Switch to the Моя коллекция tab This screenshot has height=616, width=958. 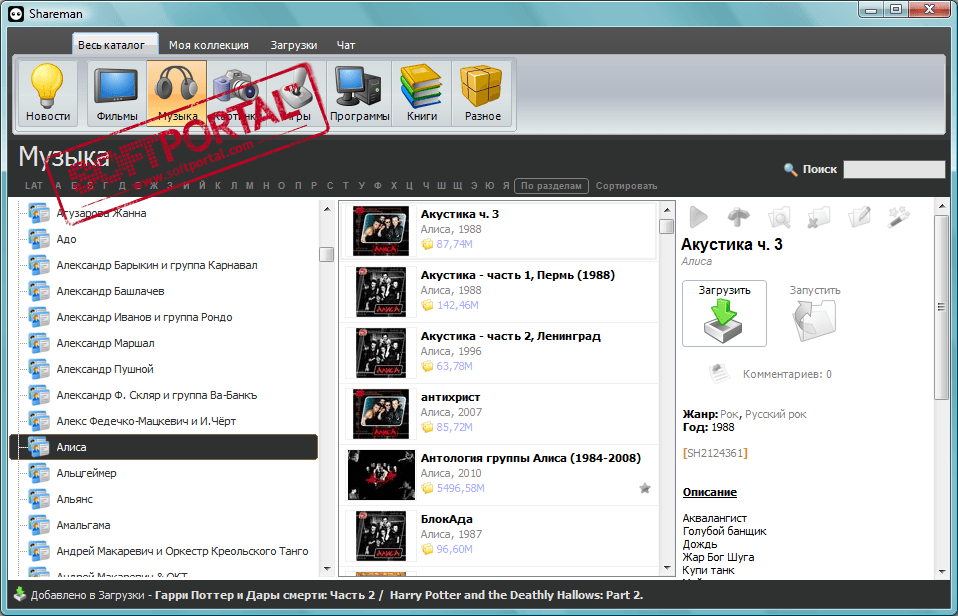[x=209, y=45]
